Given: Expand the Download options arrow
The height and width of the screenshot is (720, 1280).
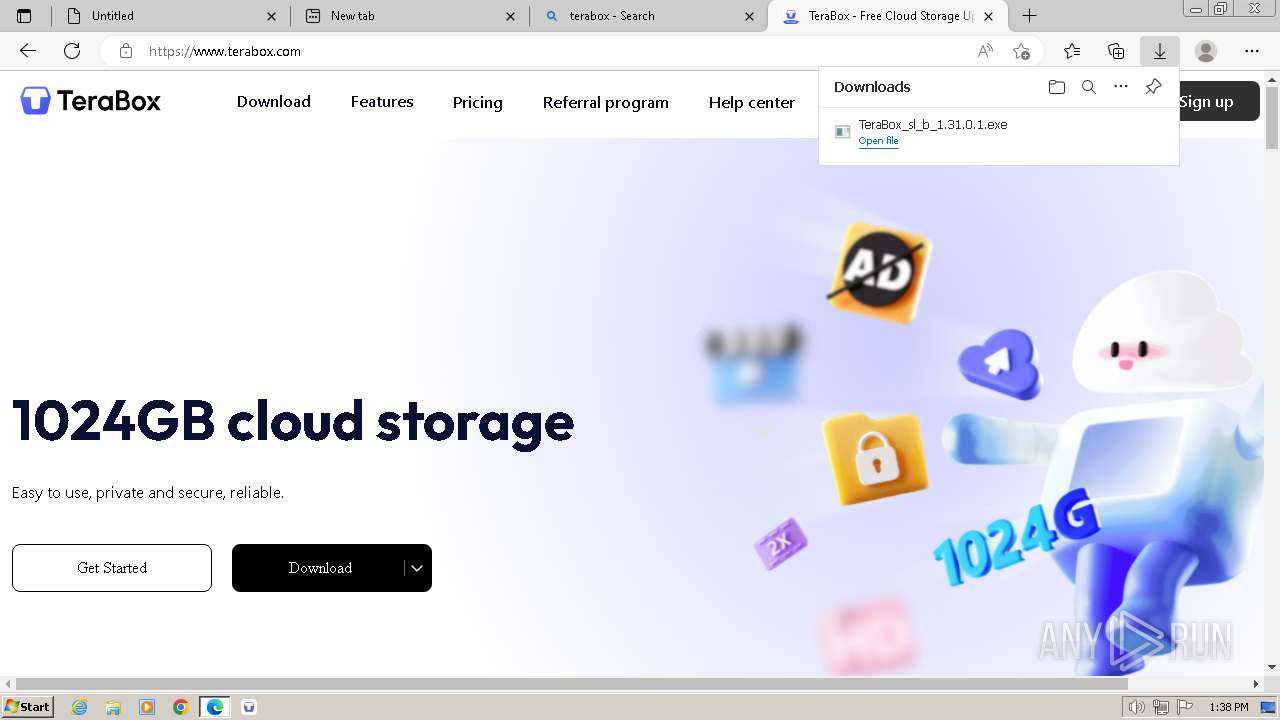Looking at the screenshot, I should click(x=417, y=568).
